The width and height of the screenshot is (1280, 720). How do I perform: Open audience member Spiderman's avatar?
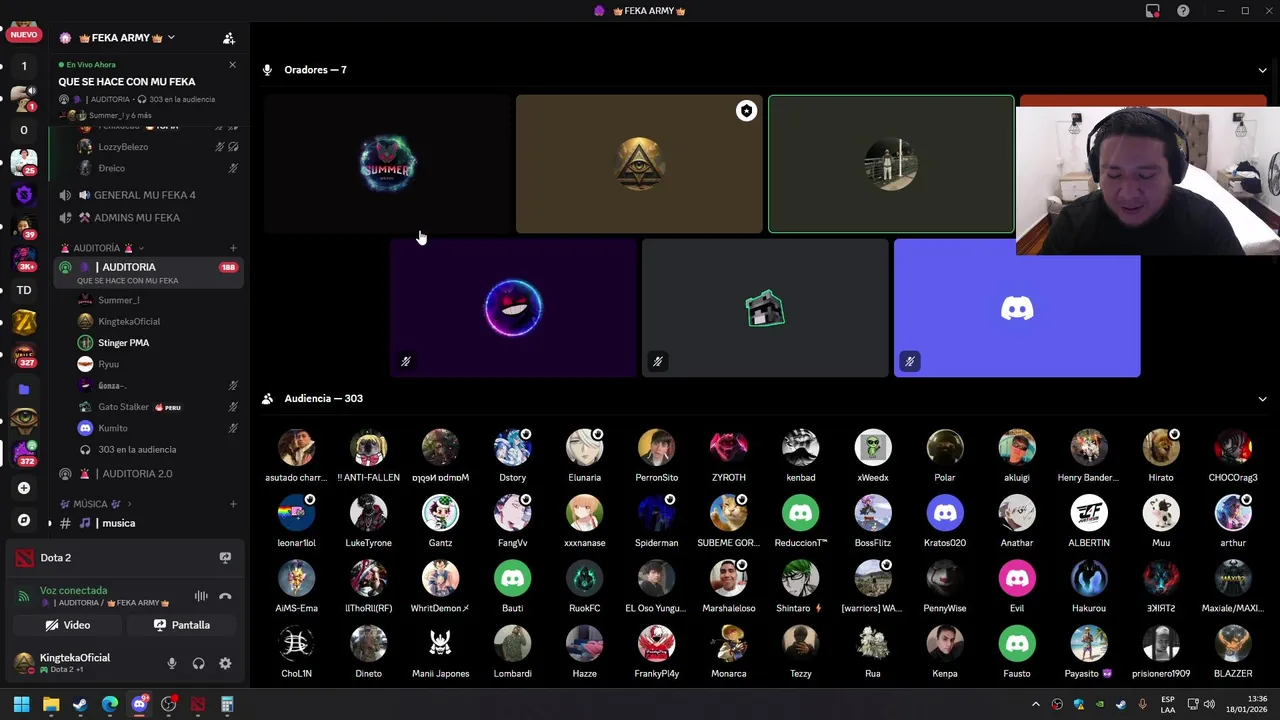pyautogui.click(x=656, y=514)
